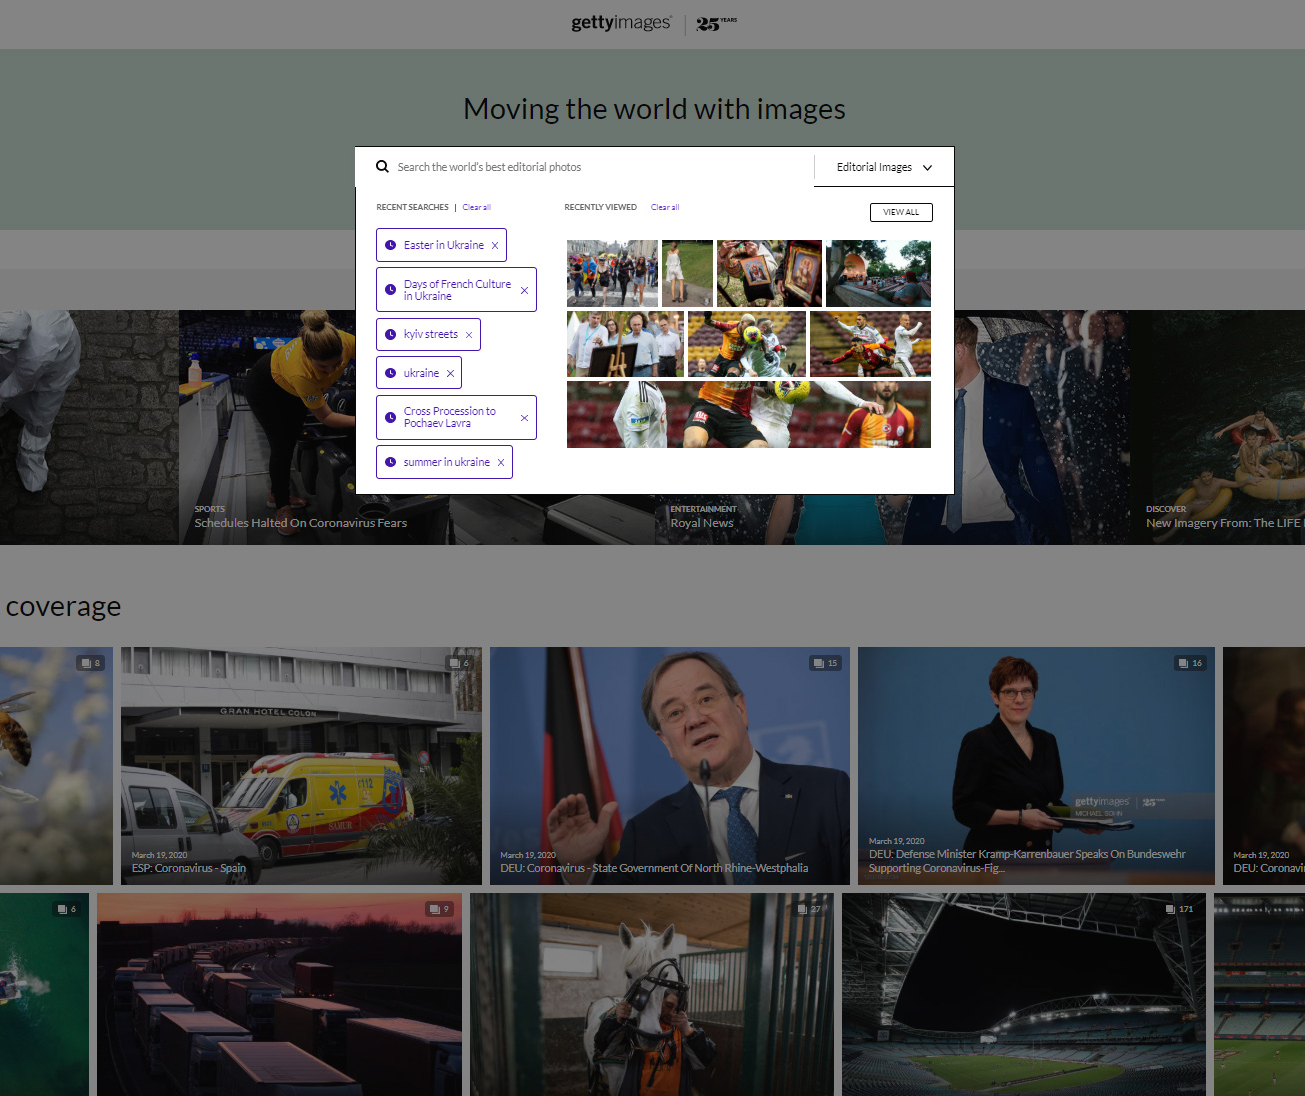Delete the 'kyiv streets' recent search

pos(469,335)
